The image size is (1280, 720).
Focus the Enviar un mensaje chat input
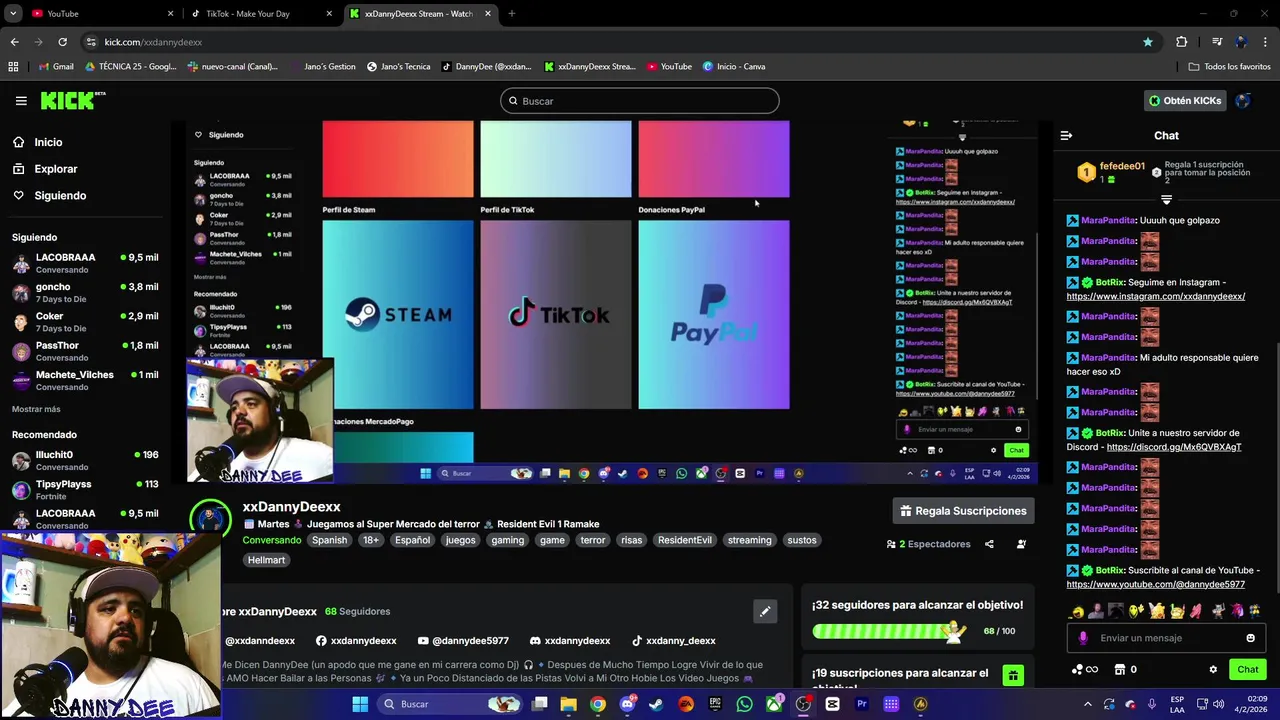pyautogui.click(x=1165, y=638)
